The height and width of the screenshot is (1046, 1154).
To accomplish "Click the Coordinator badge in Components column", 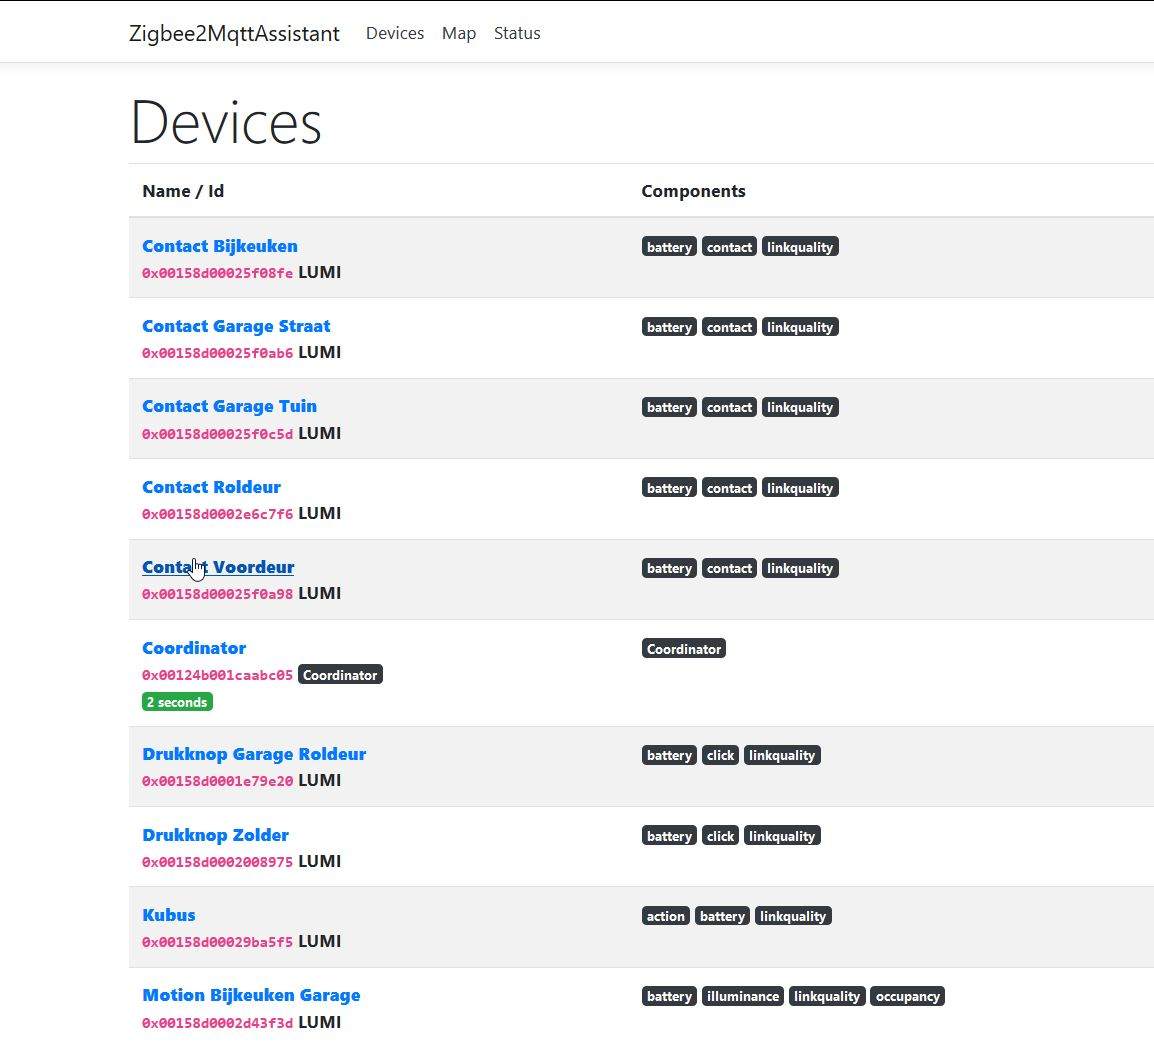I will [683, 649].
